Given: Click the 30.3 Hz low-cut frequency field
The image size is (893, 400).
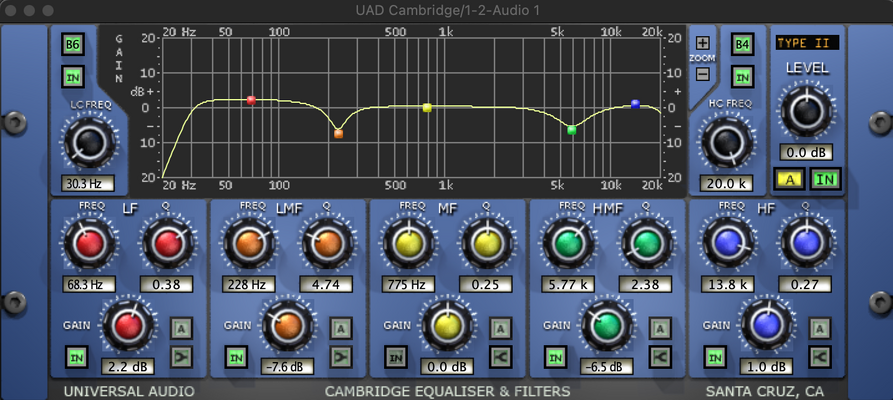Looking at the screenshot, I should pyautogui.click(x=88, y=183).
